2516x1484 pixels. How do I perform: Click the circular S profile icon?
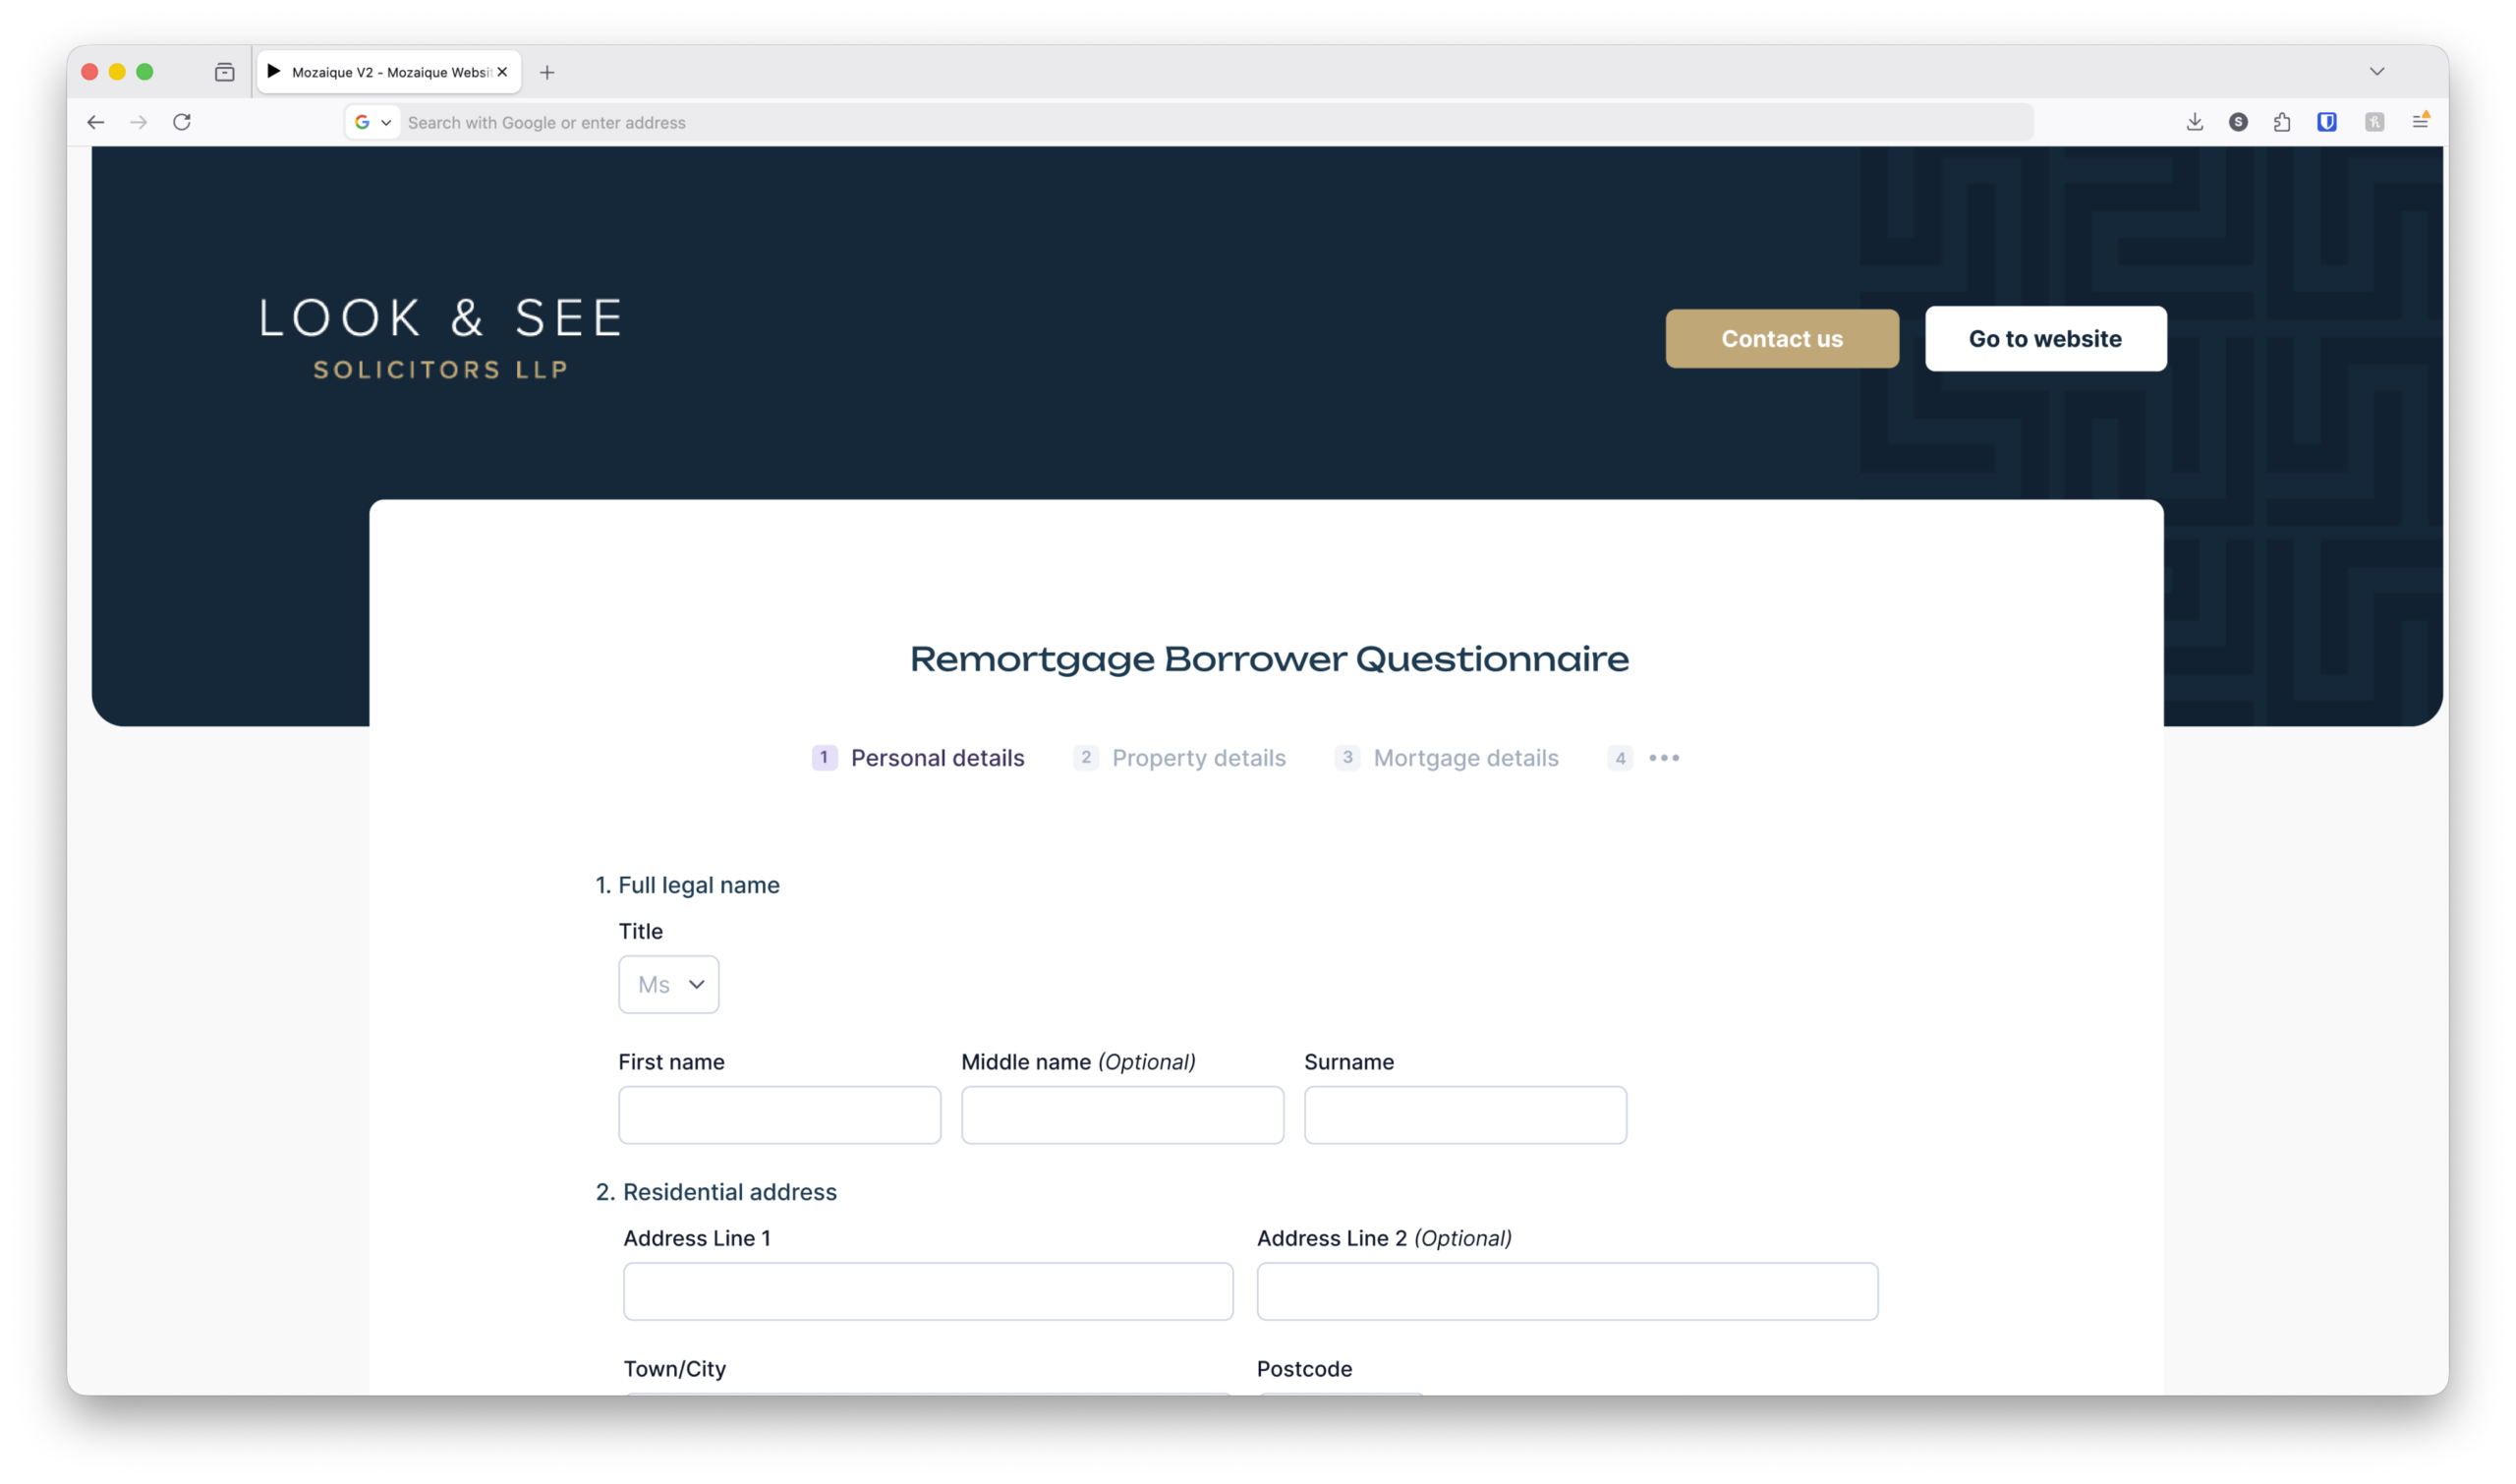(2238, 122)
